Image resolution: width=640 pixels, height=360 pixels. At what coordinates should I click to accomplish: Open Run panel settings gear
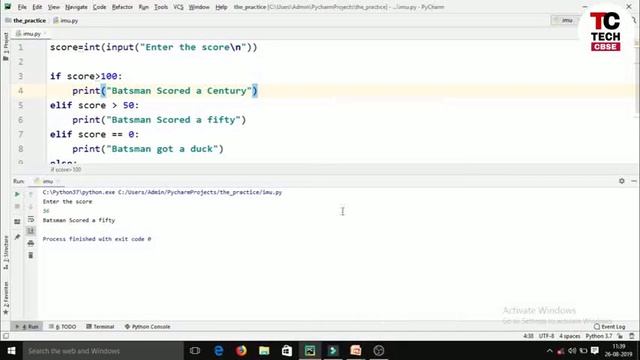622,181
